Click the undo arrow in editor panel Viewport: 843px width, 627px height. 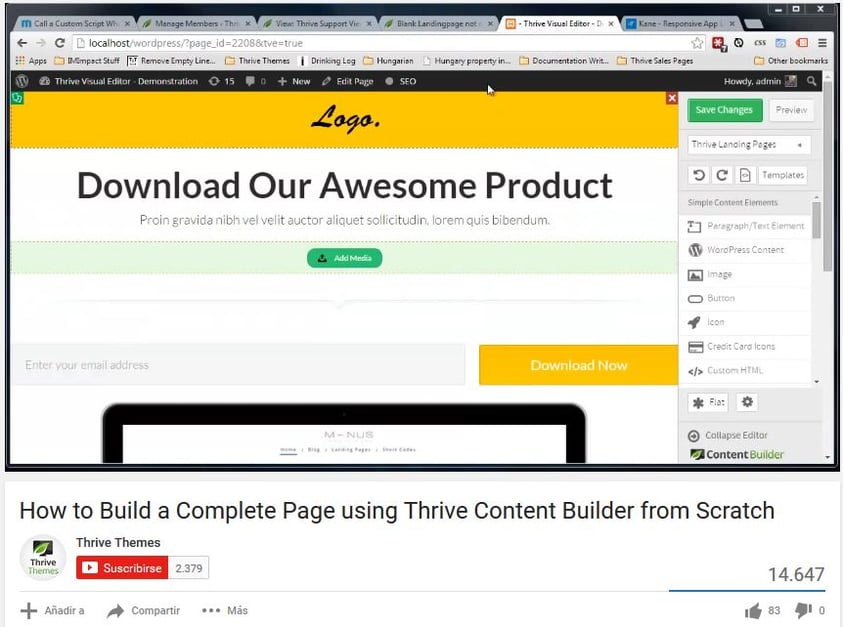pos(699,175)
